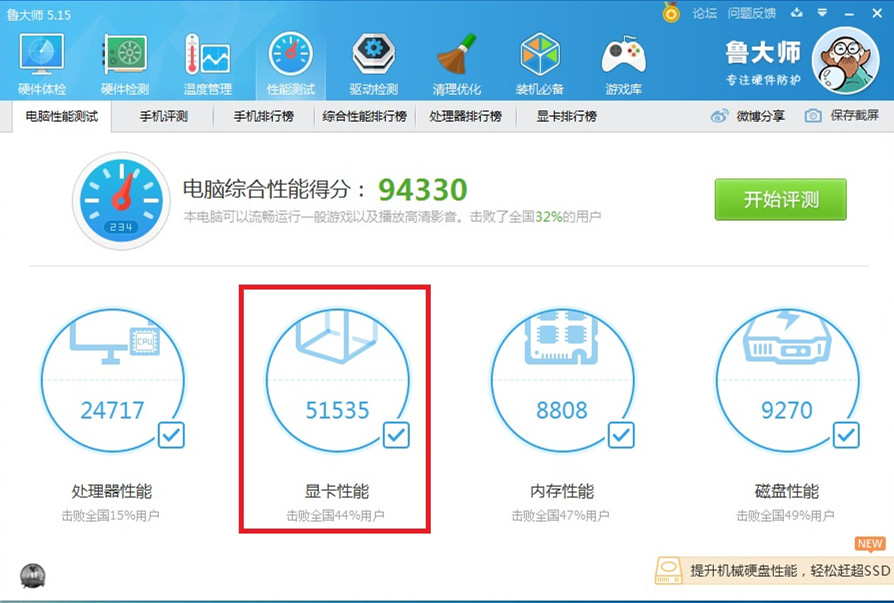Click the memory performance circle 8808
The image size is (894, 603).
(x=562, y=380)
